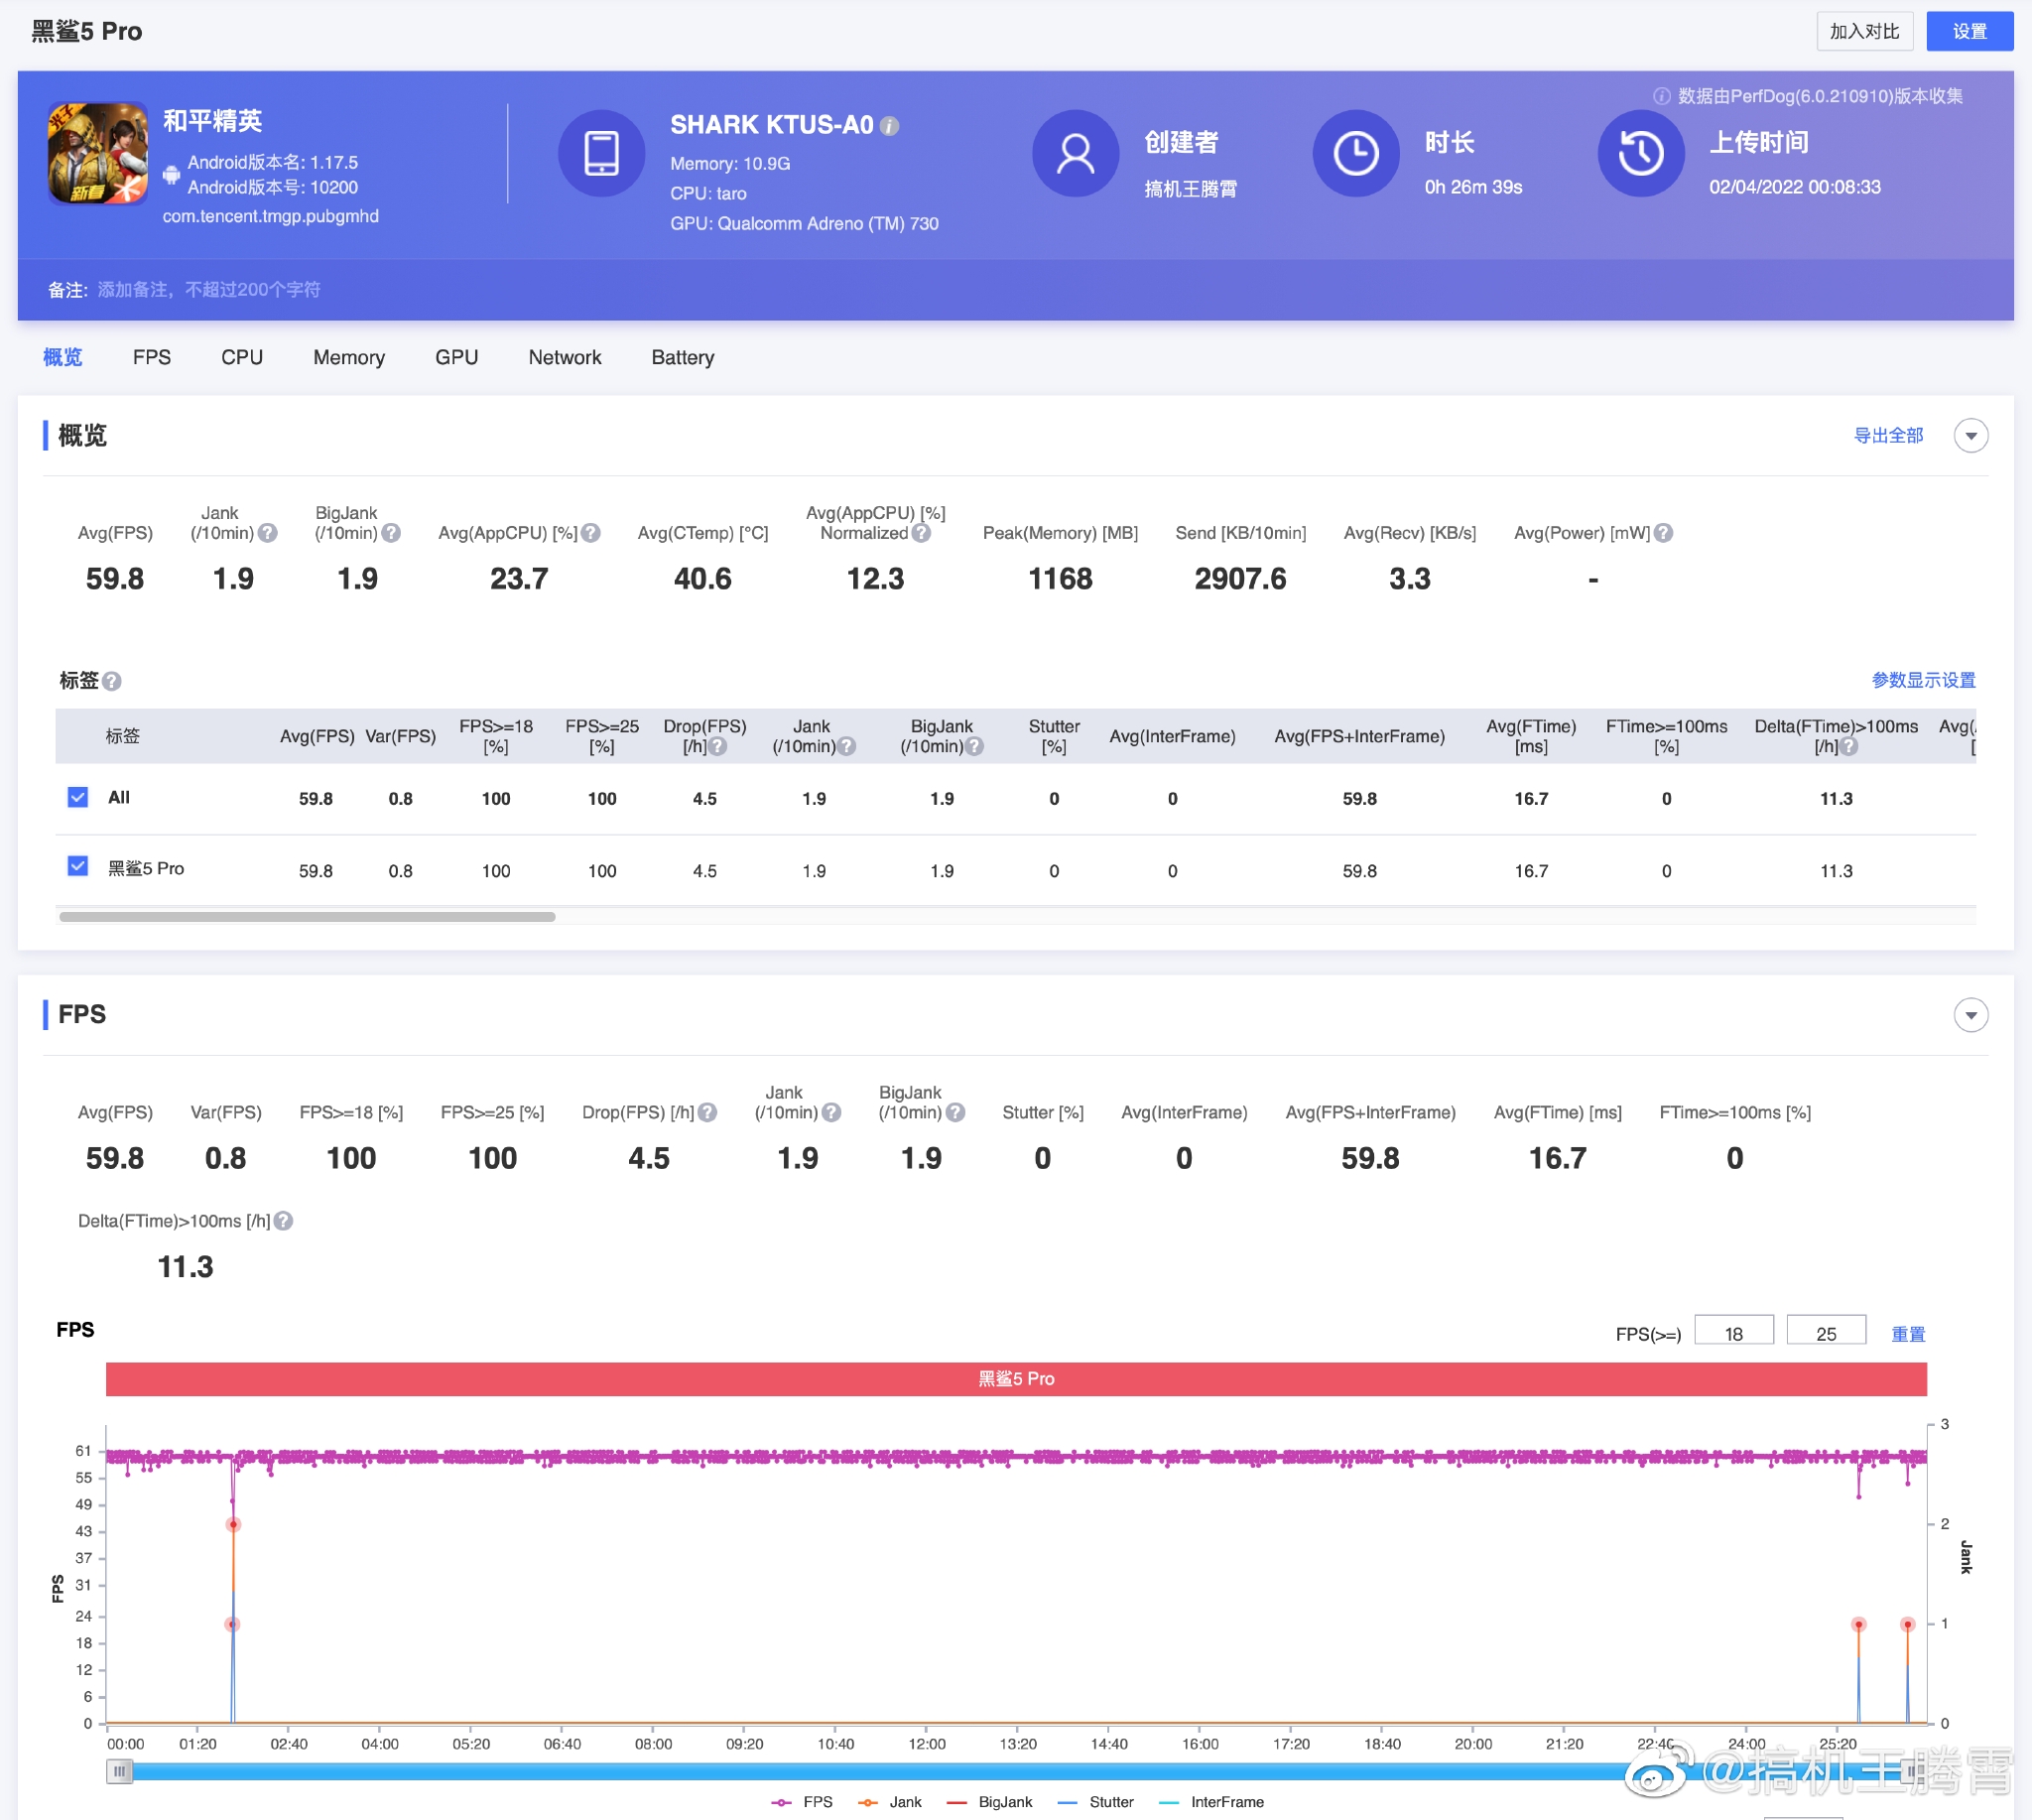Image resolution: width=2032 pixels, height=1820 pixels.
Task: Toggle Jank series in chart legend
Action: pos(890,1802)
